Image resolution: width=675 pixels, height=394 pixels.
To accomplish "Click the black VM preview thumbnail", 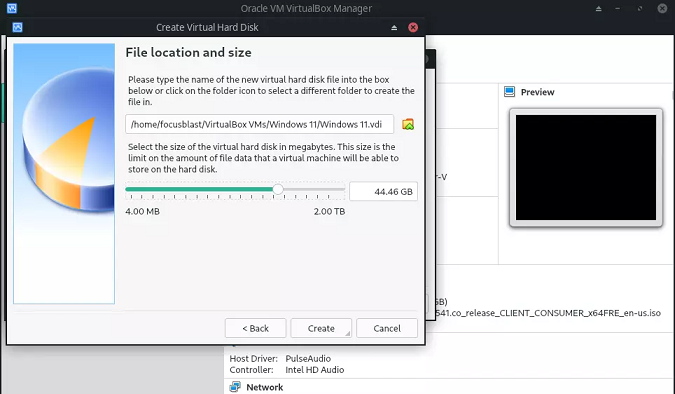I will (x=586, y=167).
